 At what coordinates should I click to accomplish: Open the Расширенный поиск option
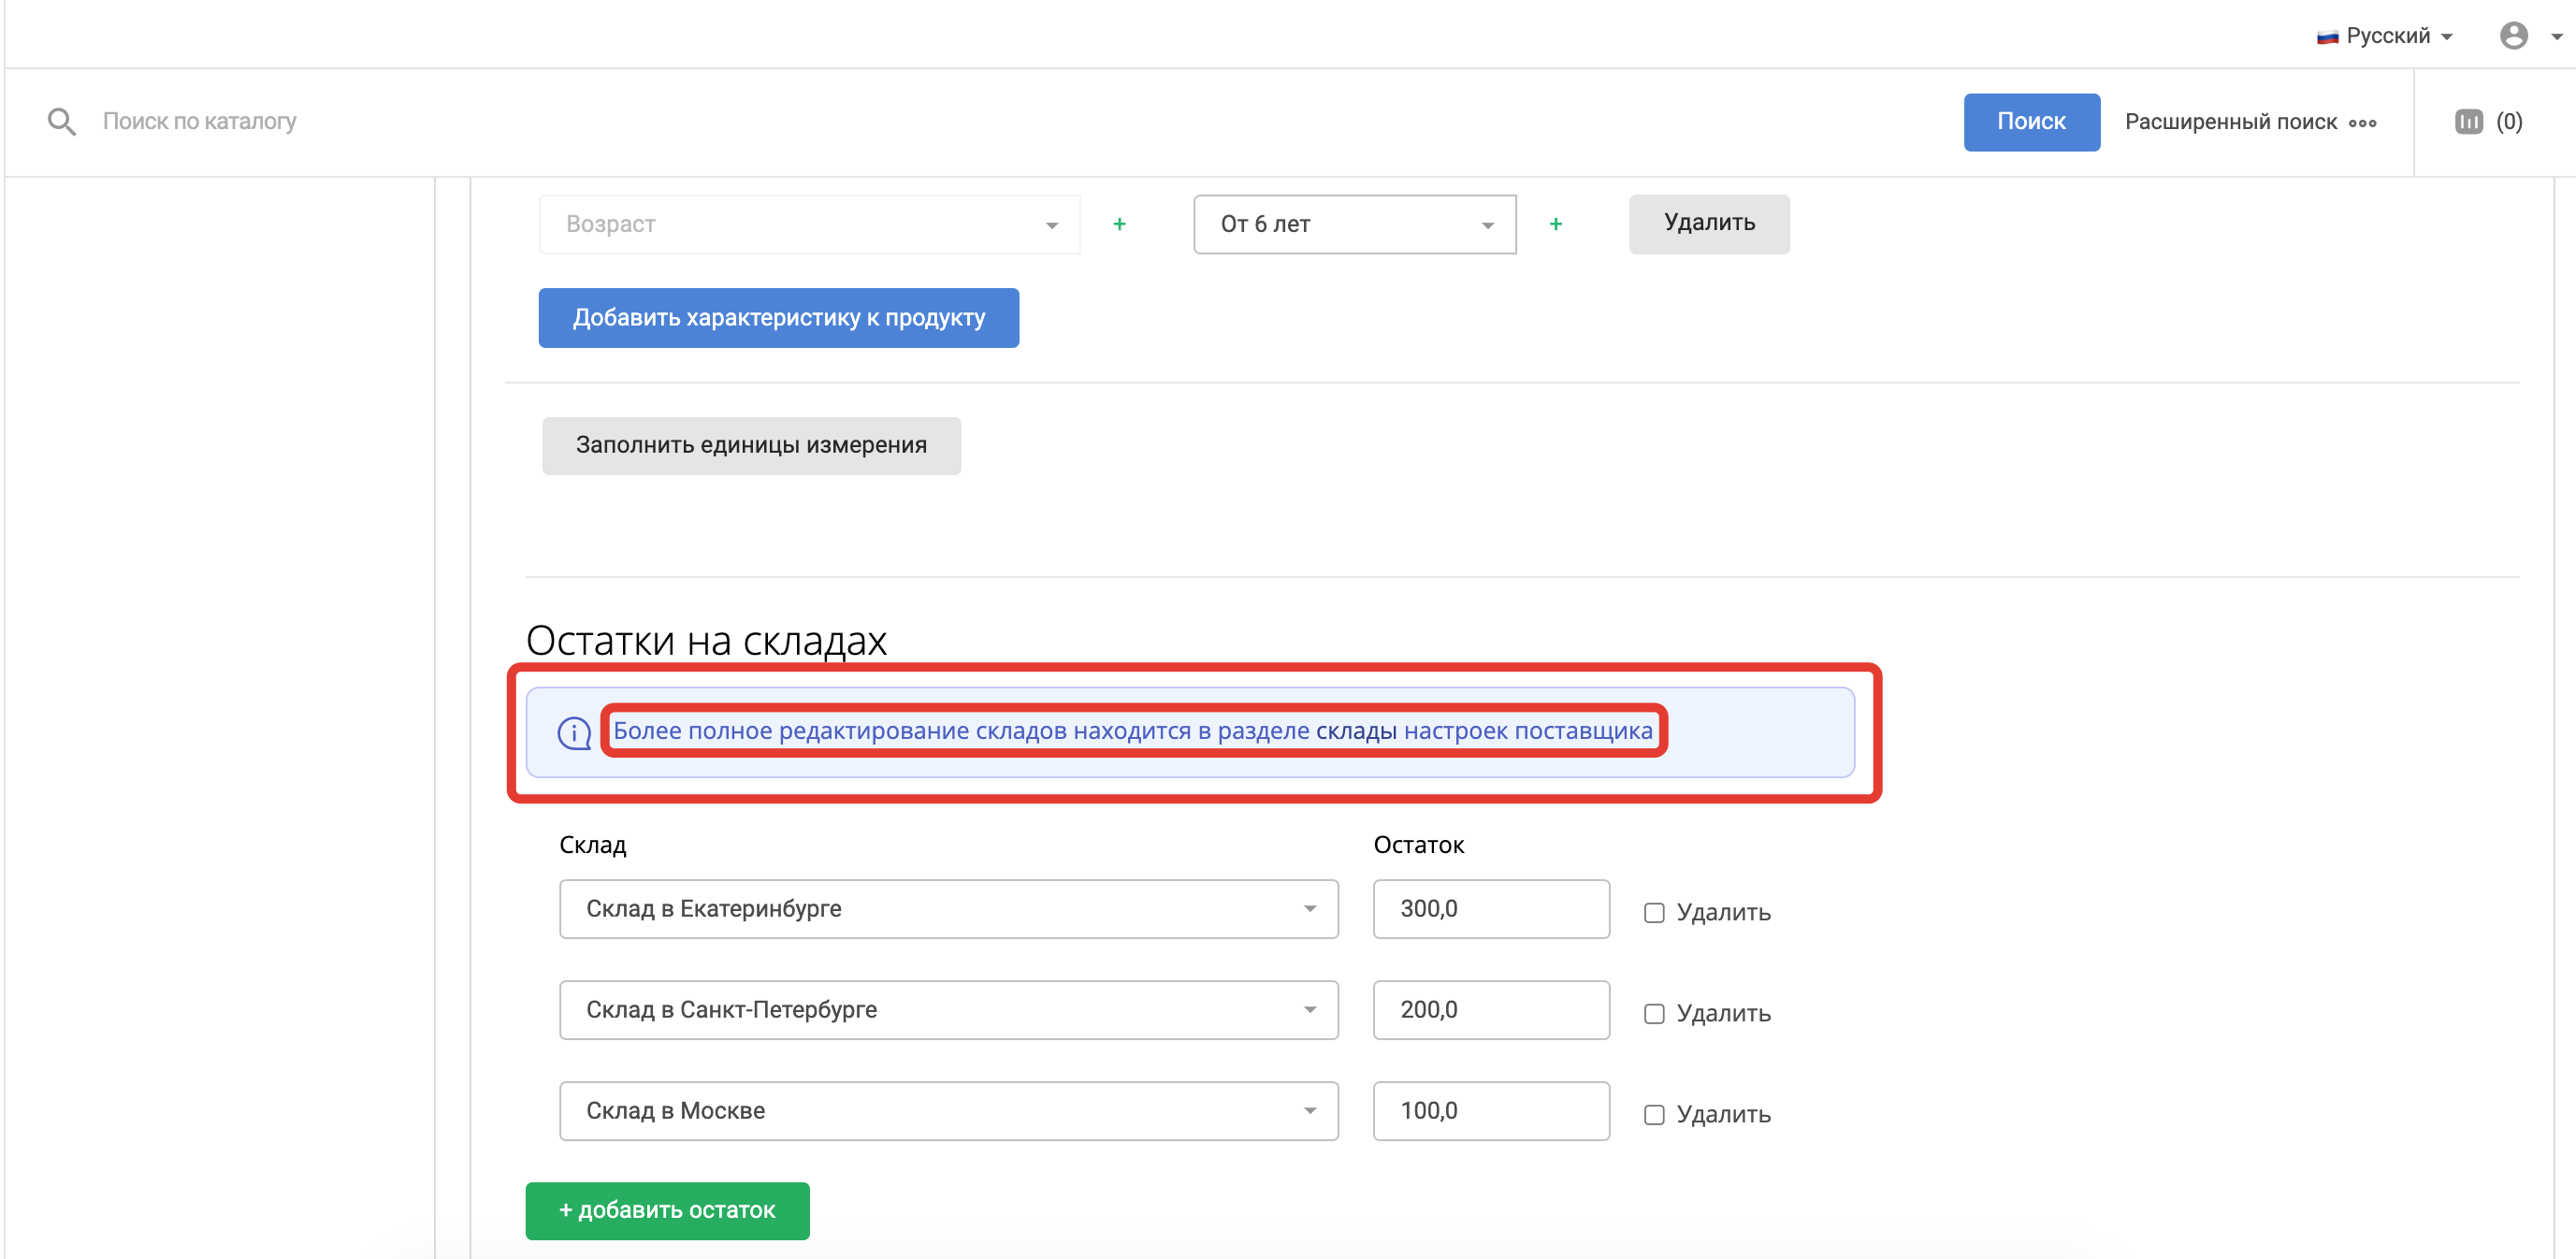coord(2230,122)
